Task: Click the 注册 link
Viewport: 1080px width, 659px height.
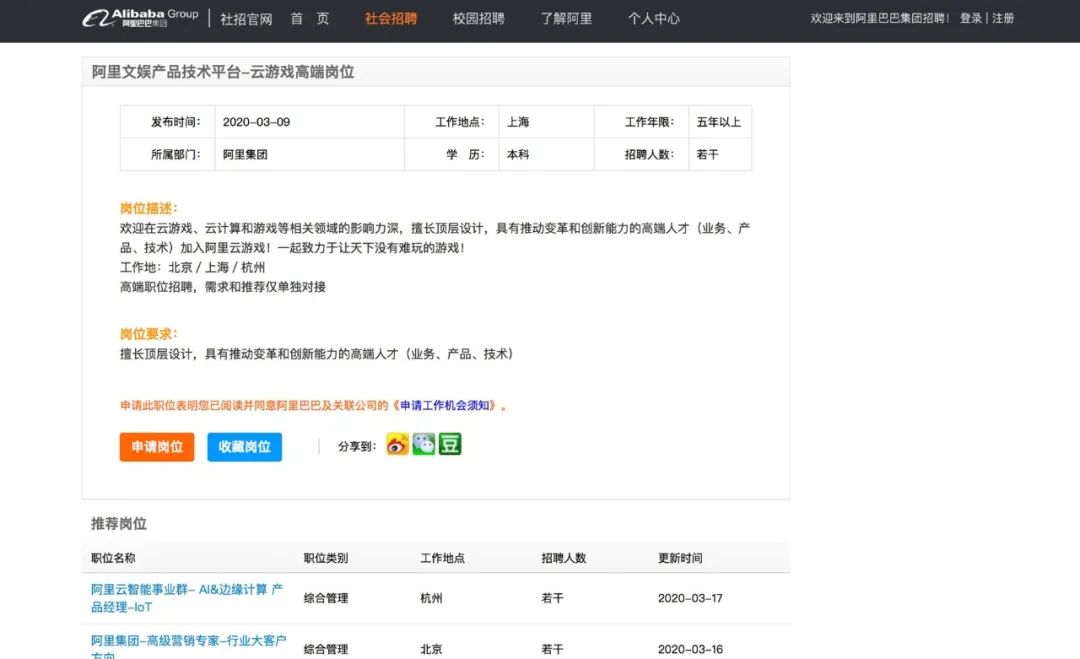Action: [x=1003, y=19]
